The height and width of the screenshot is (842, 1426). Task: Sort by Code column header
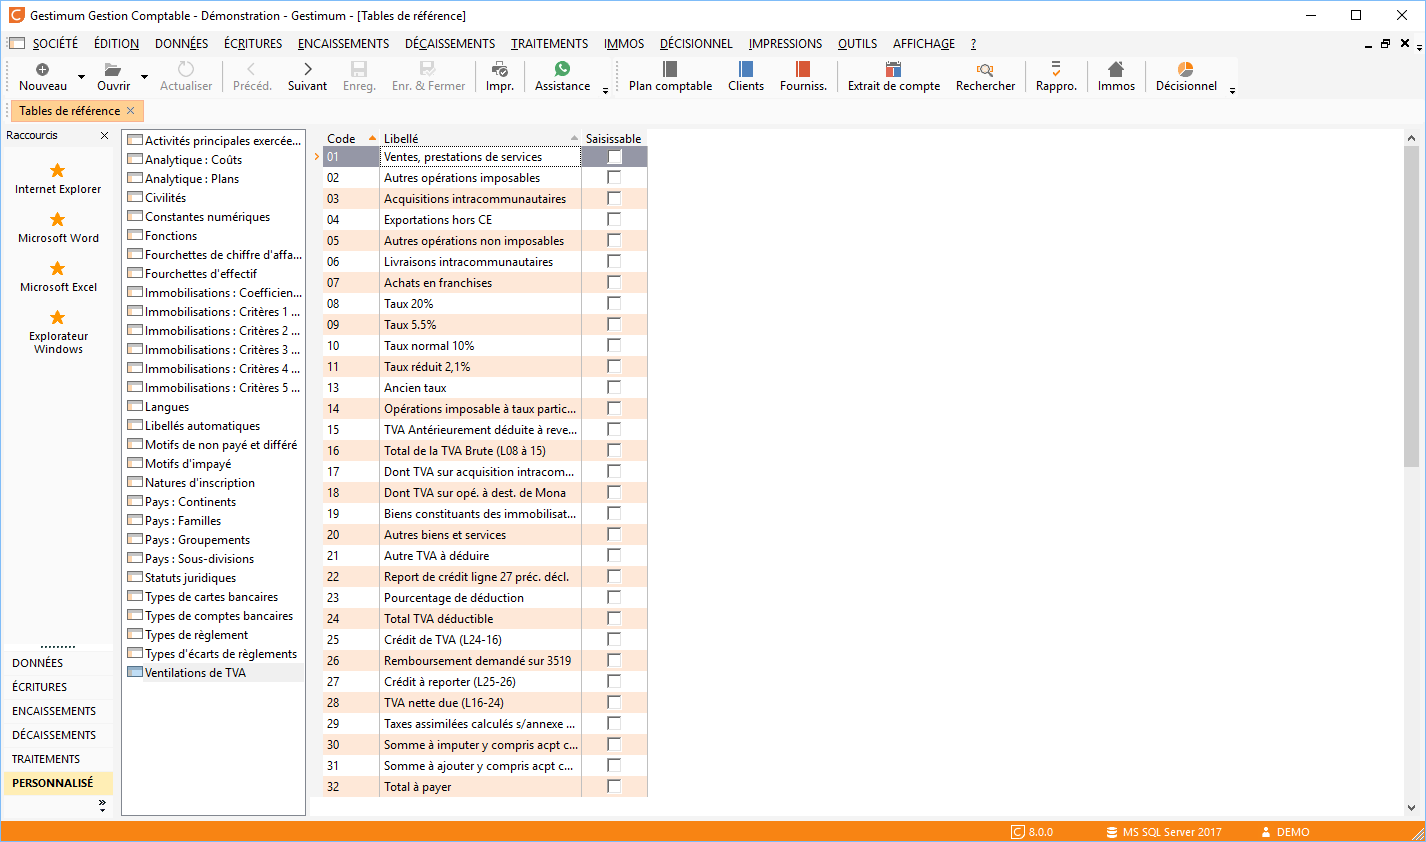[x=351, y=139]
